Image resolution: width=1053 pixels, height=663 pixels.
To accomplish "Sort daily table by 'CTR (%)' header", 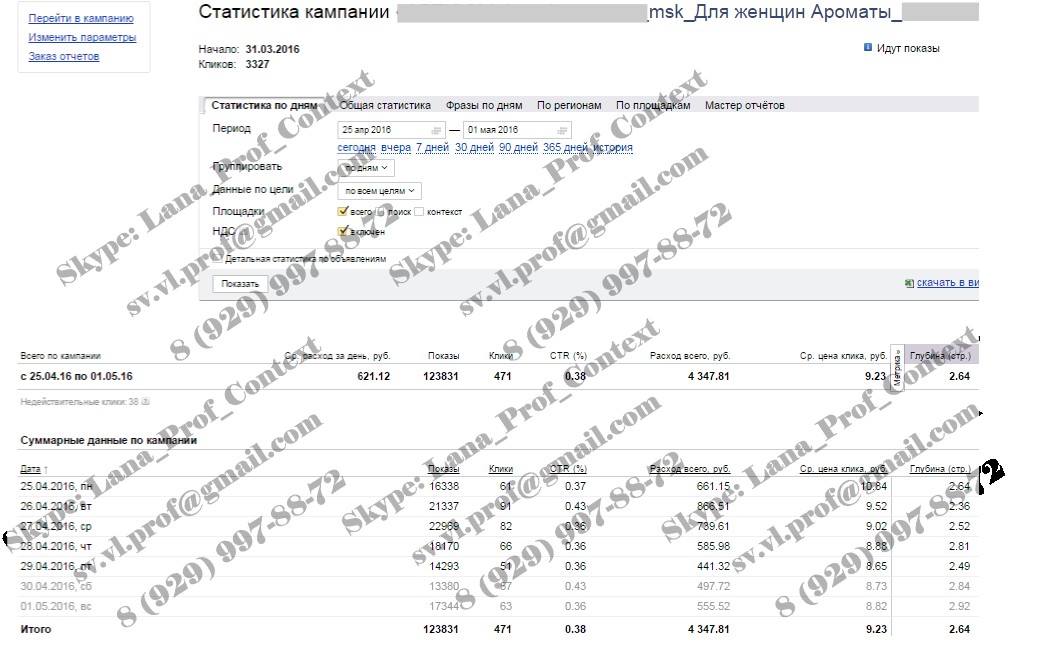I will click(x=568, y=469).
